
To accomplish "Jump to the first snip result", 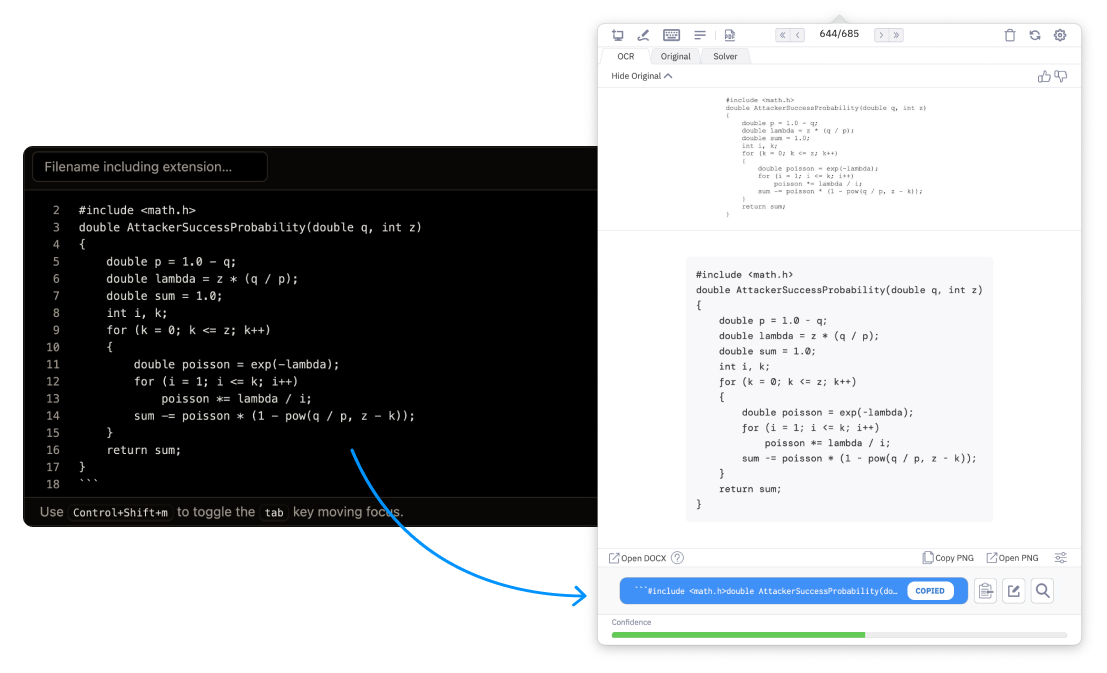I will coord(782,35).
